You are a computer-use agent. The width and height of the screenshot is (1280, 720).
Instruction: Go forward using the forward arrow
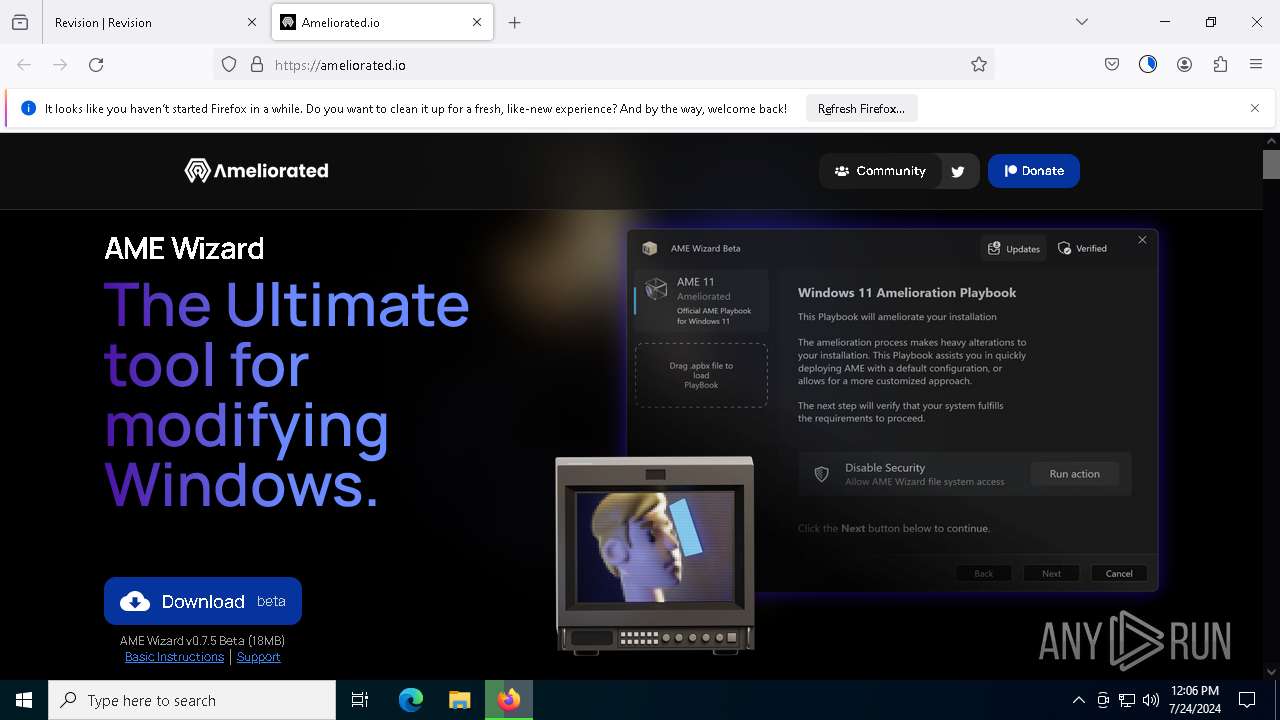click(x=60, y=65)
